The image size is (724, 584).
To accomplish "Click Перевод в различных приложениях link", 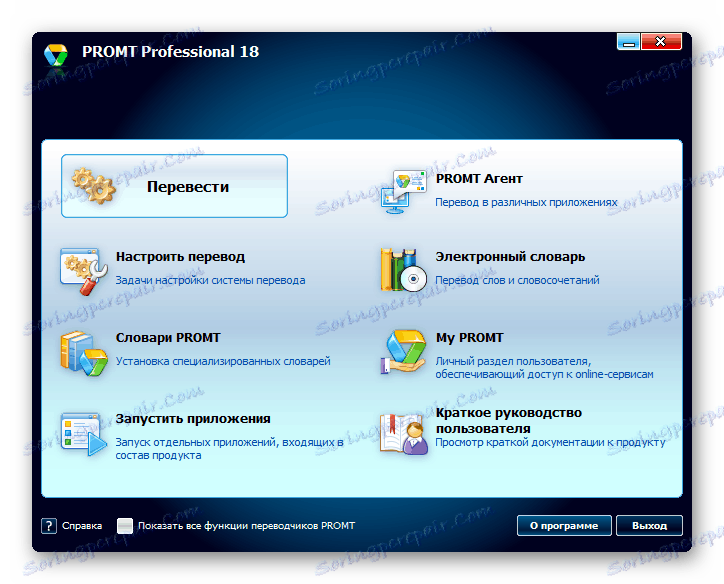I will click(x=526, y=202).
